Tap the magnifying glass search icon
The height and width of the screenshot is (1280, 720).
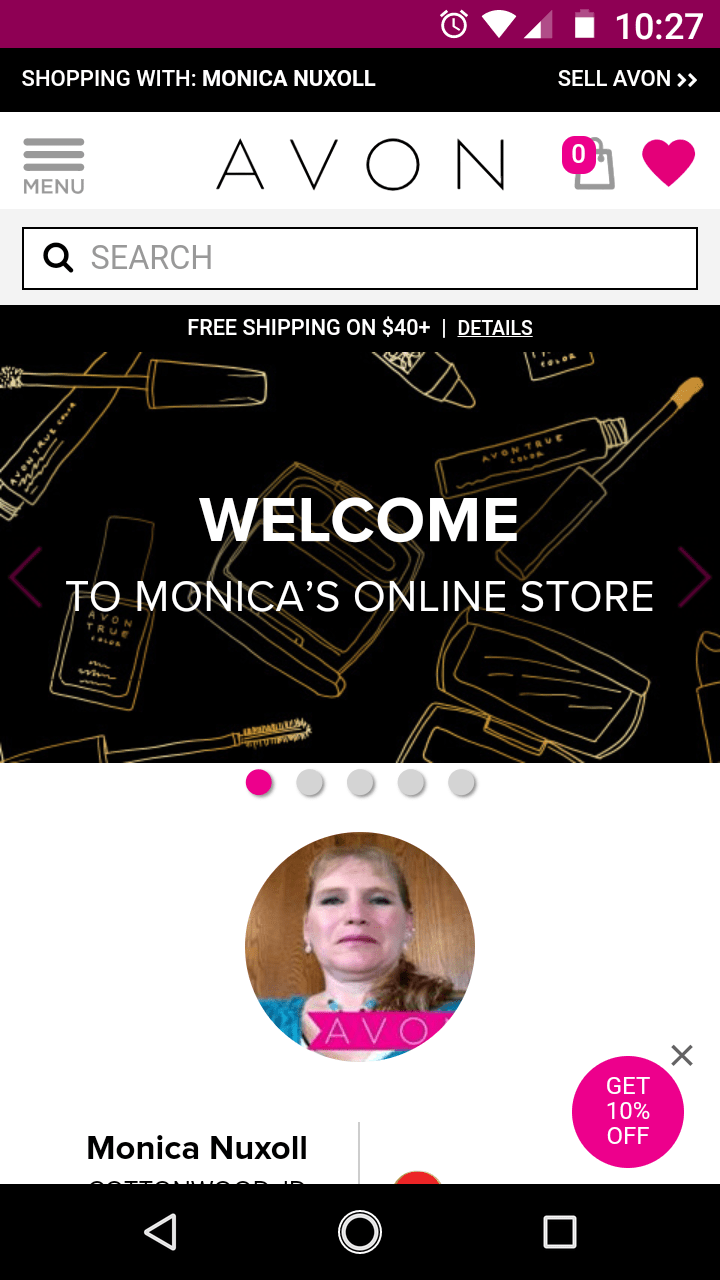59,258
